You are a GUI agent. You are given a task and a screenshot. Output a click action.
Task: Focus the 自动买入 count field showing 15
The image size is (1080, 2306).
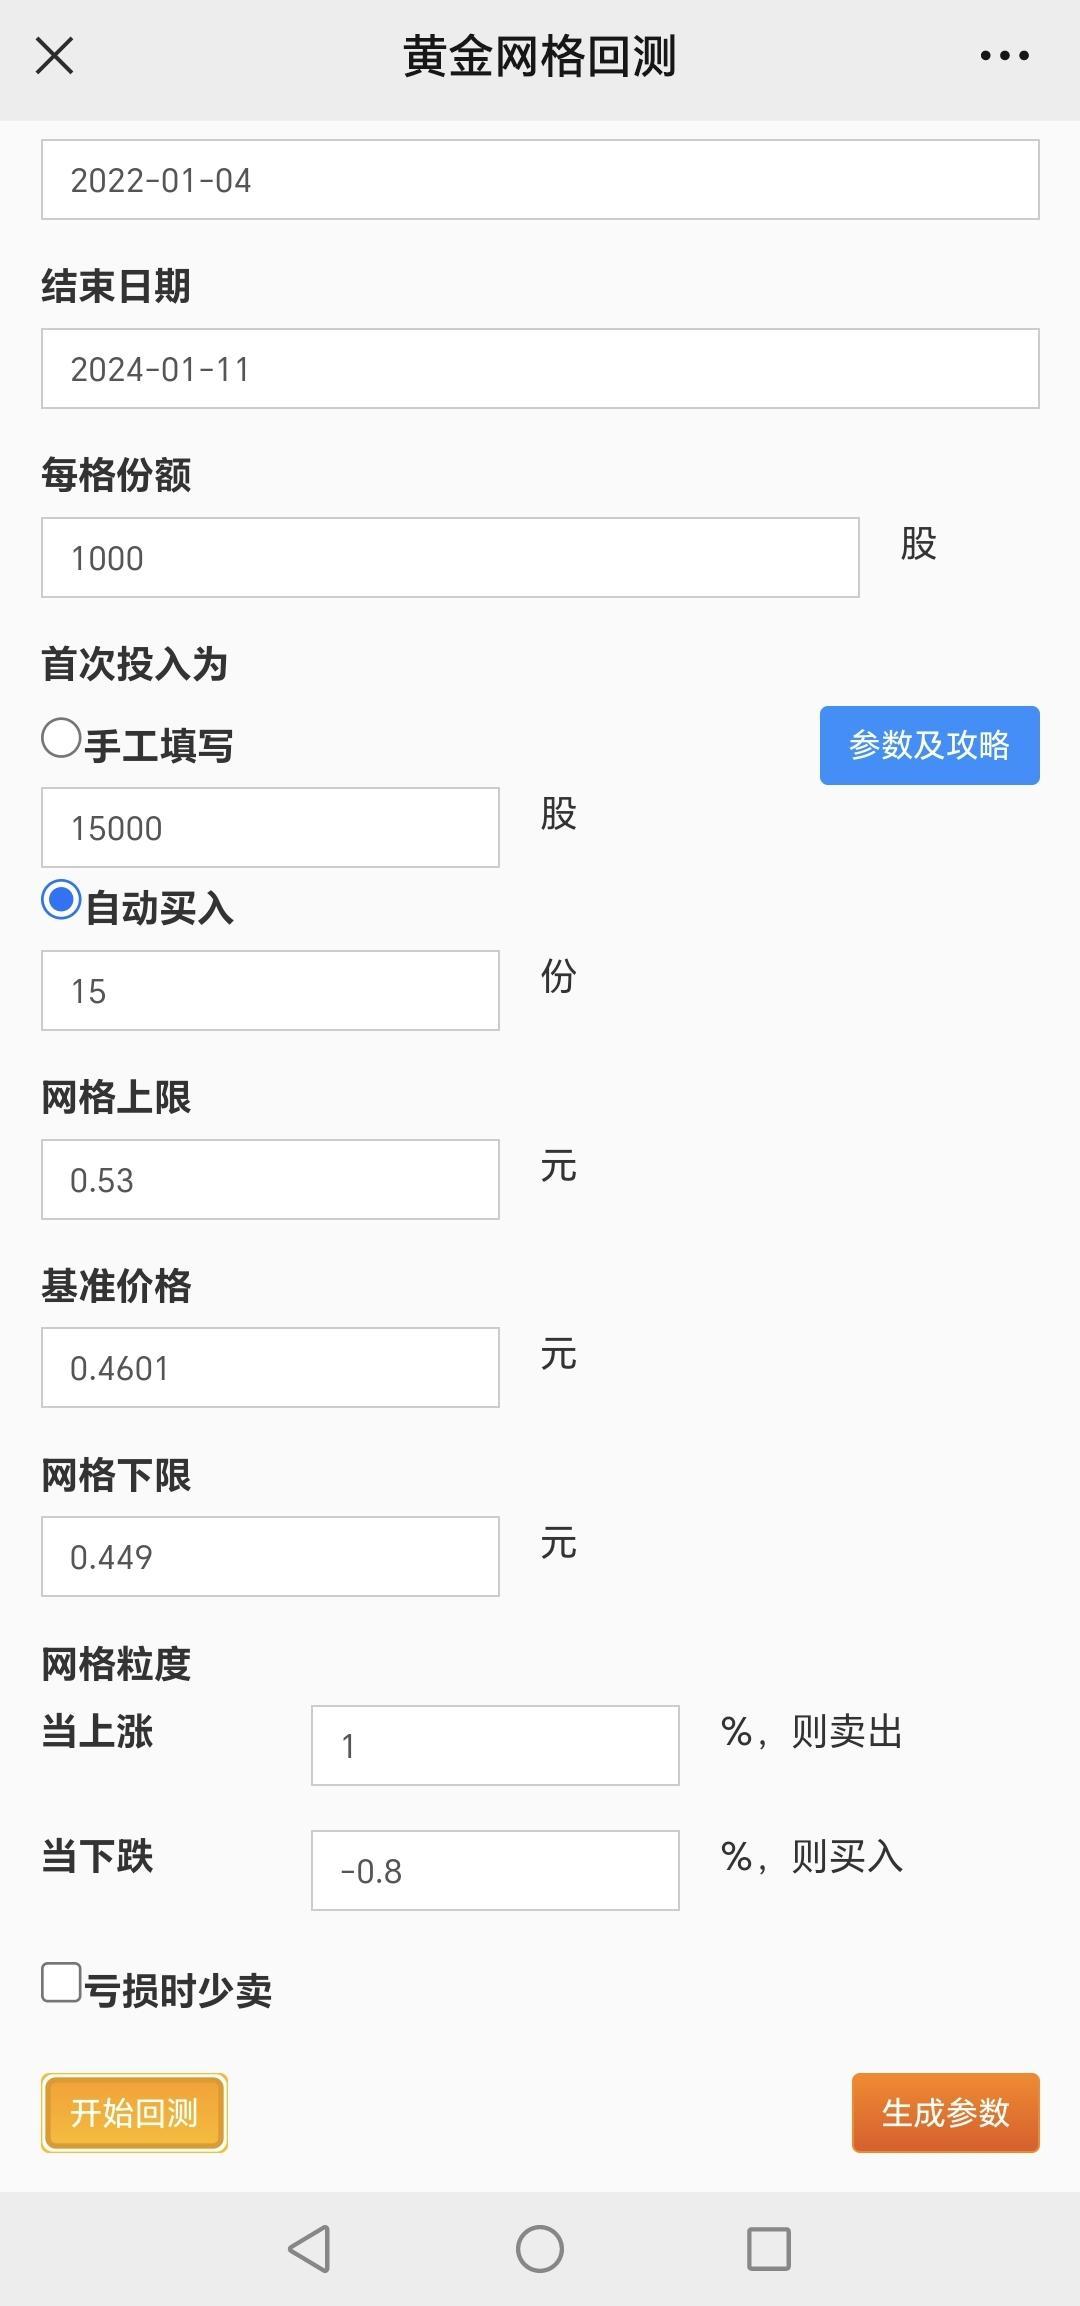[270, 991]
